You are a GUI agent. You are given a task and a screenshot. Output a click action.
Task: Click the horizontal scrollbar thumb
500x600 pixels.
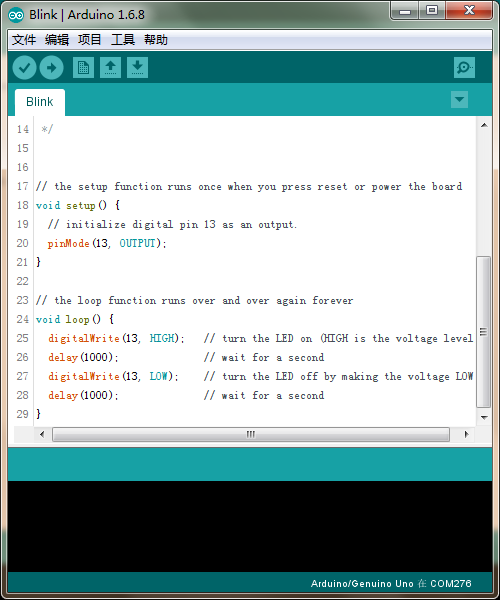(x=251, y=434)
